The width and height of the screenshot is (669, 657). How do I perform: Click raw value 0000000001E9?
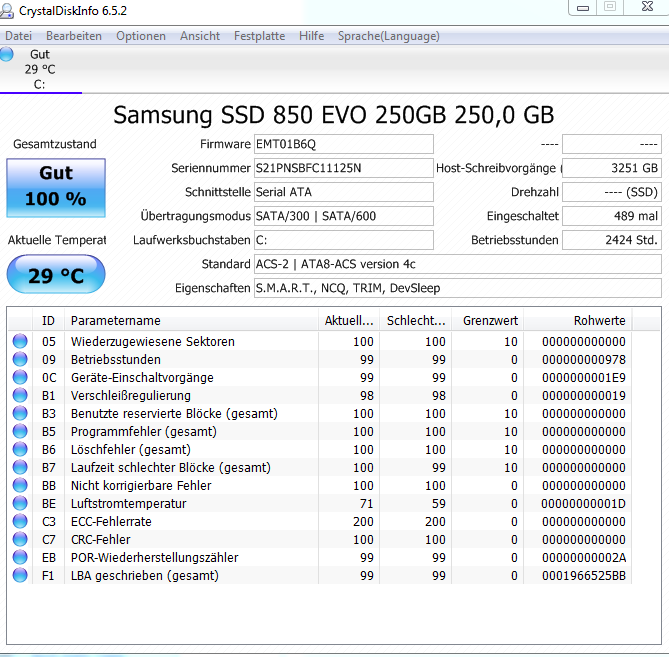pyautogui.click(x=584, y=378)
